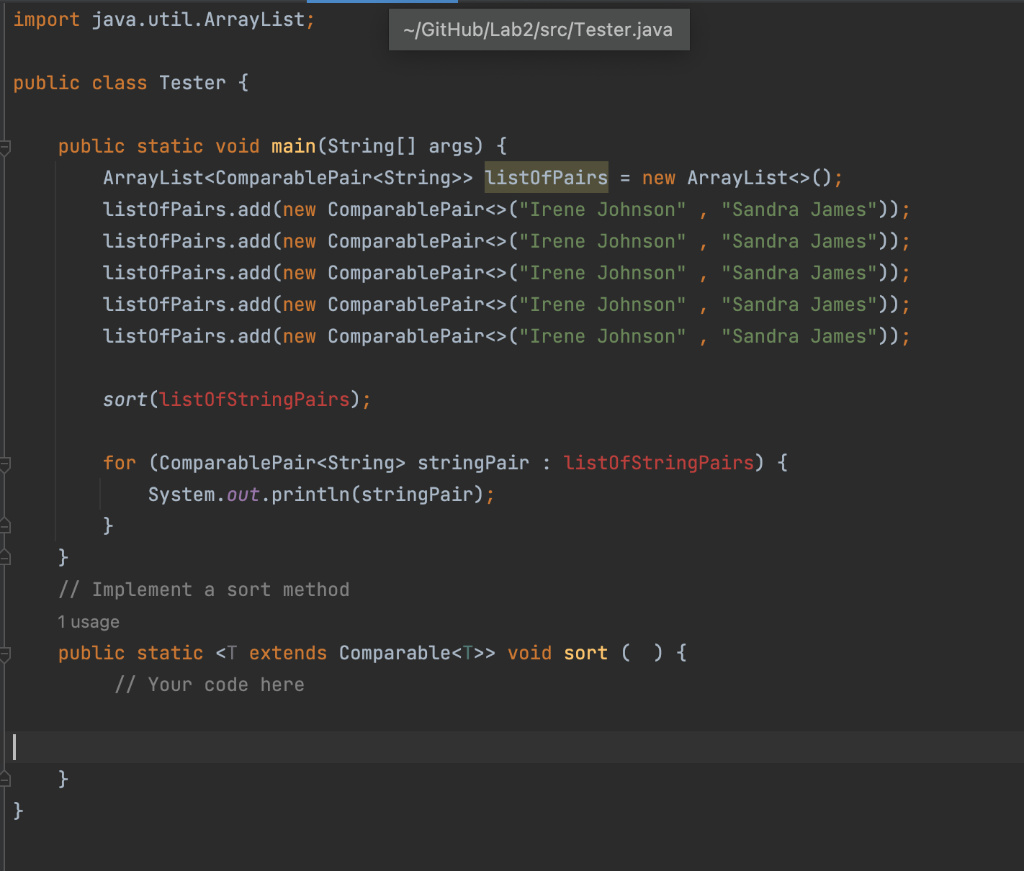
Task: Click the 'main' method name
Action: (294, 146)
